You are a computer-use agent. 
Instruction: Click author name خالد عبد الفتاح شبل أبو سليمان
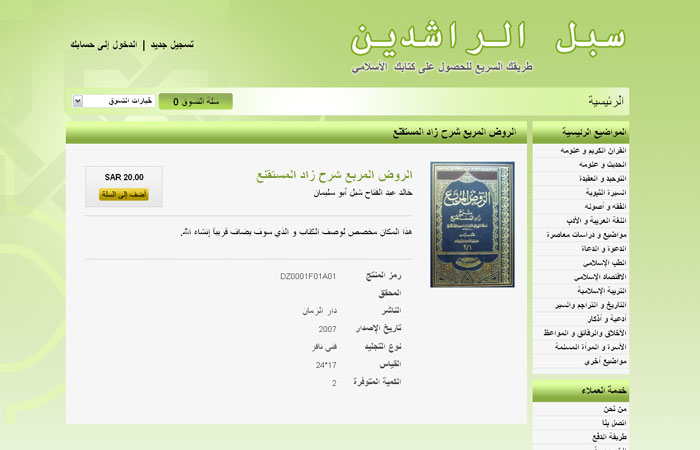[363, 193]
